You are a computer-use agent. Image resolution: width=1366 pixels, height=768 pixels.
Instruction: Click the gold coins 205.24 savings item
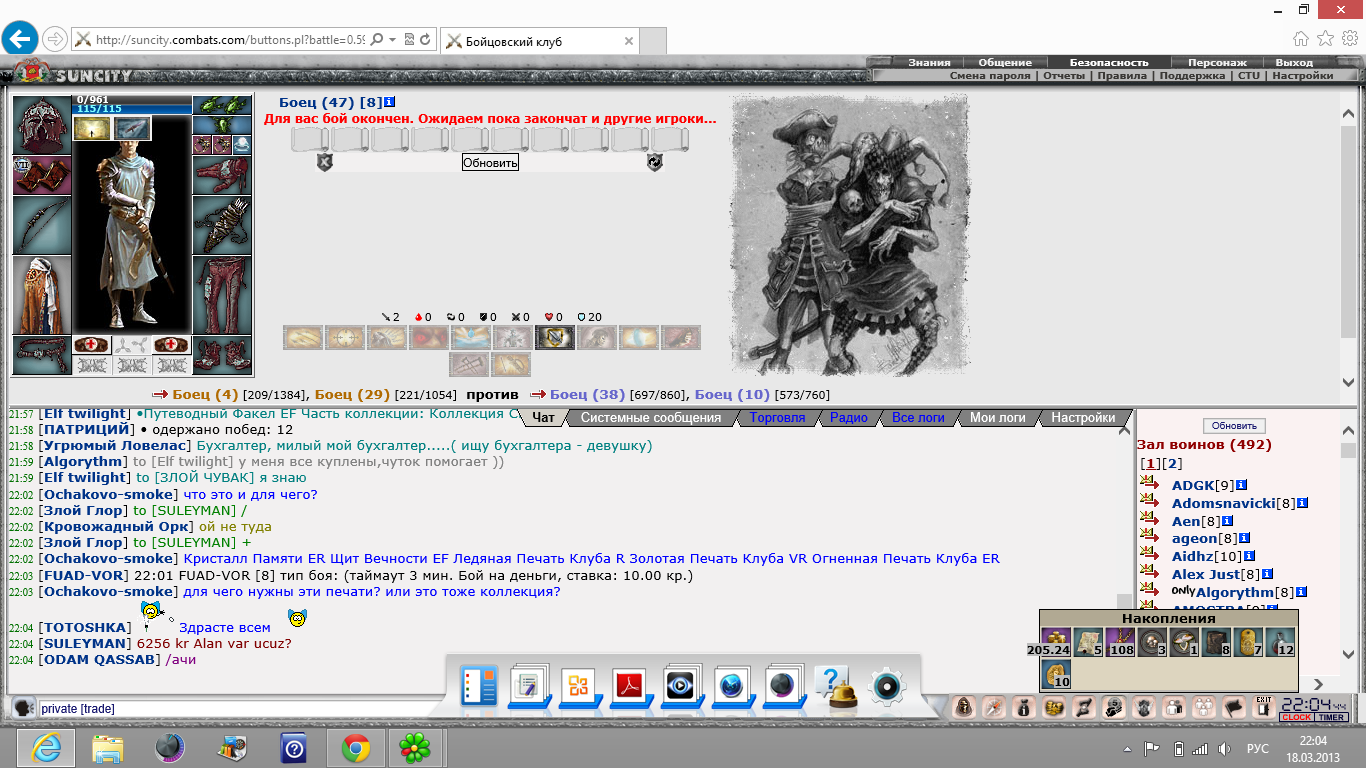(1055, 642)
